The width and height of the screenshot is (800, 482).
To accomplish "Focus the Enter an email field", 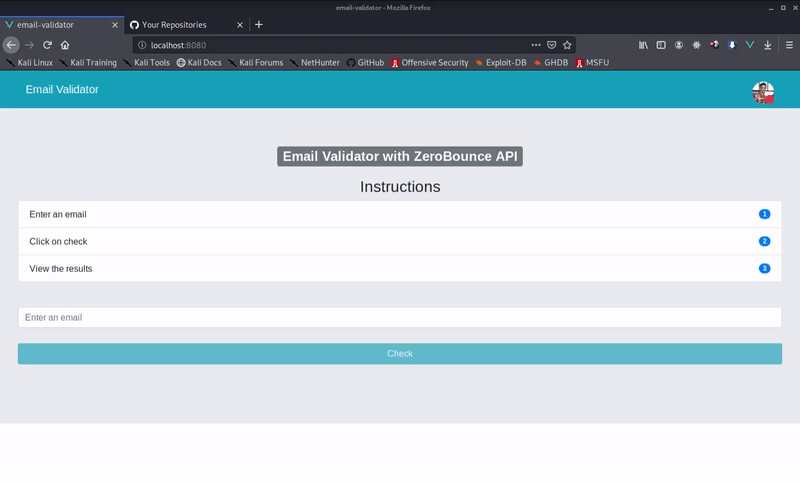I will pyautogui.click(x=400, y=317).
